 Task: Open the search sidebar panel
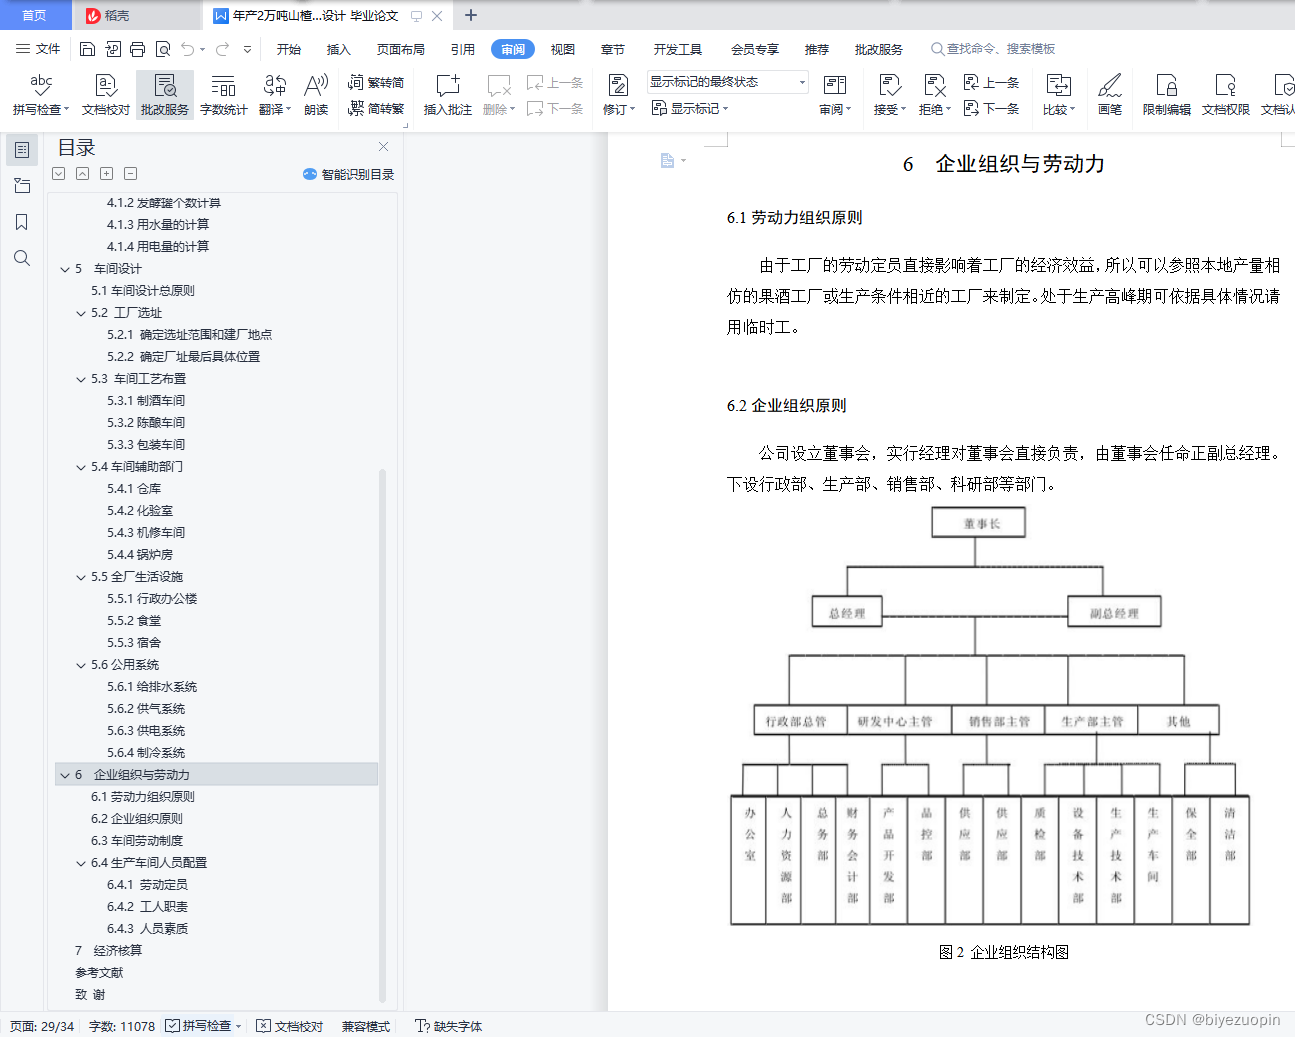pos(22,258)
